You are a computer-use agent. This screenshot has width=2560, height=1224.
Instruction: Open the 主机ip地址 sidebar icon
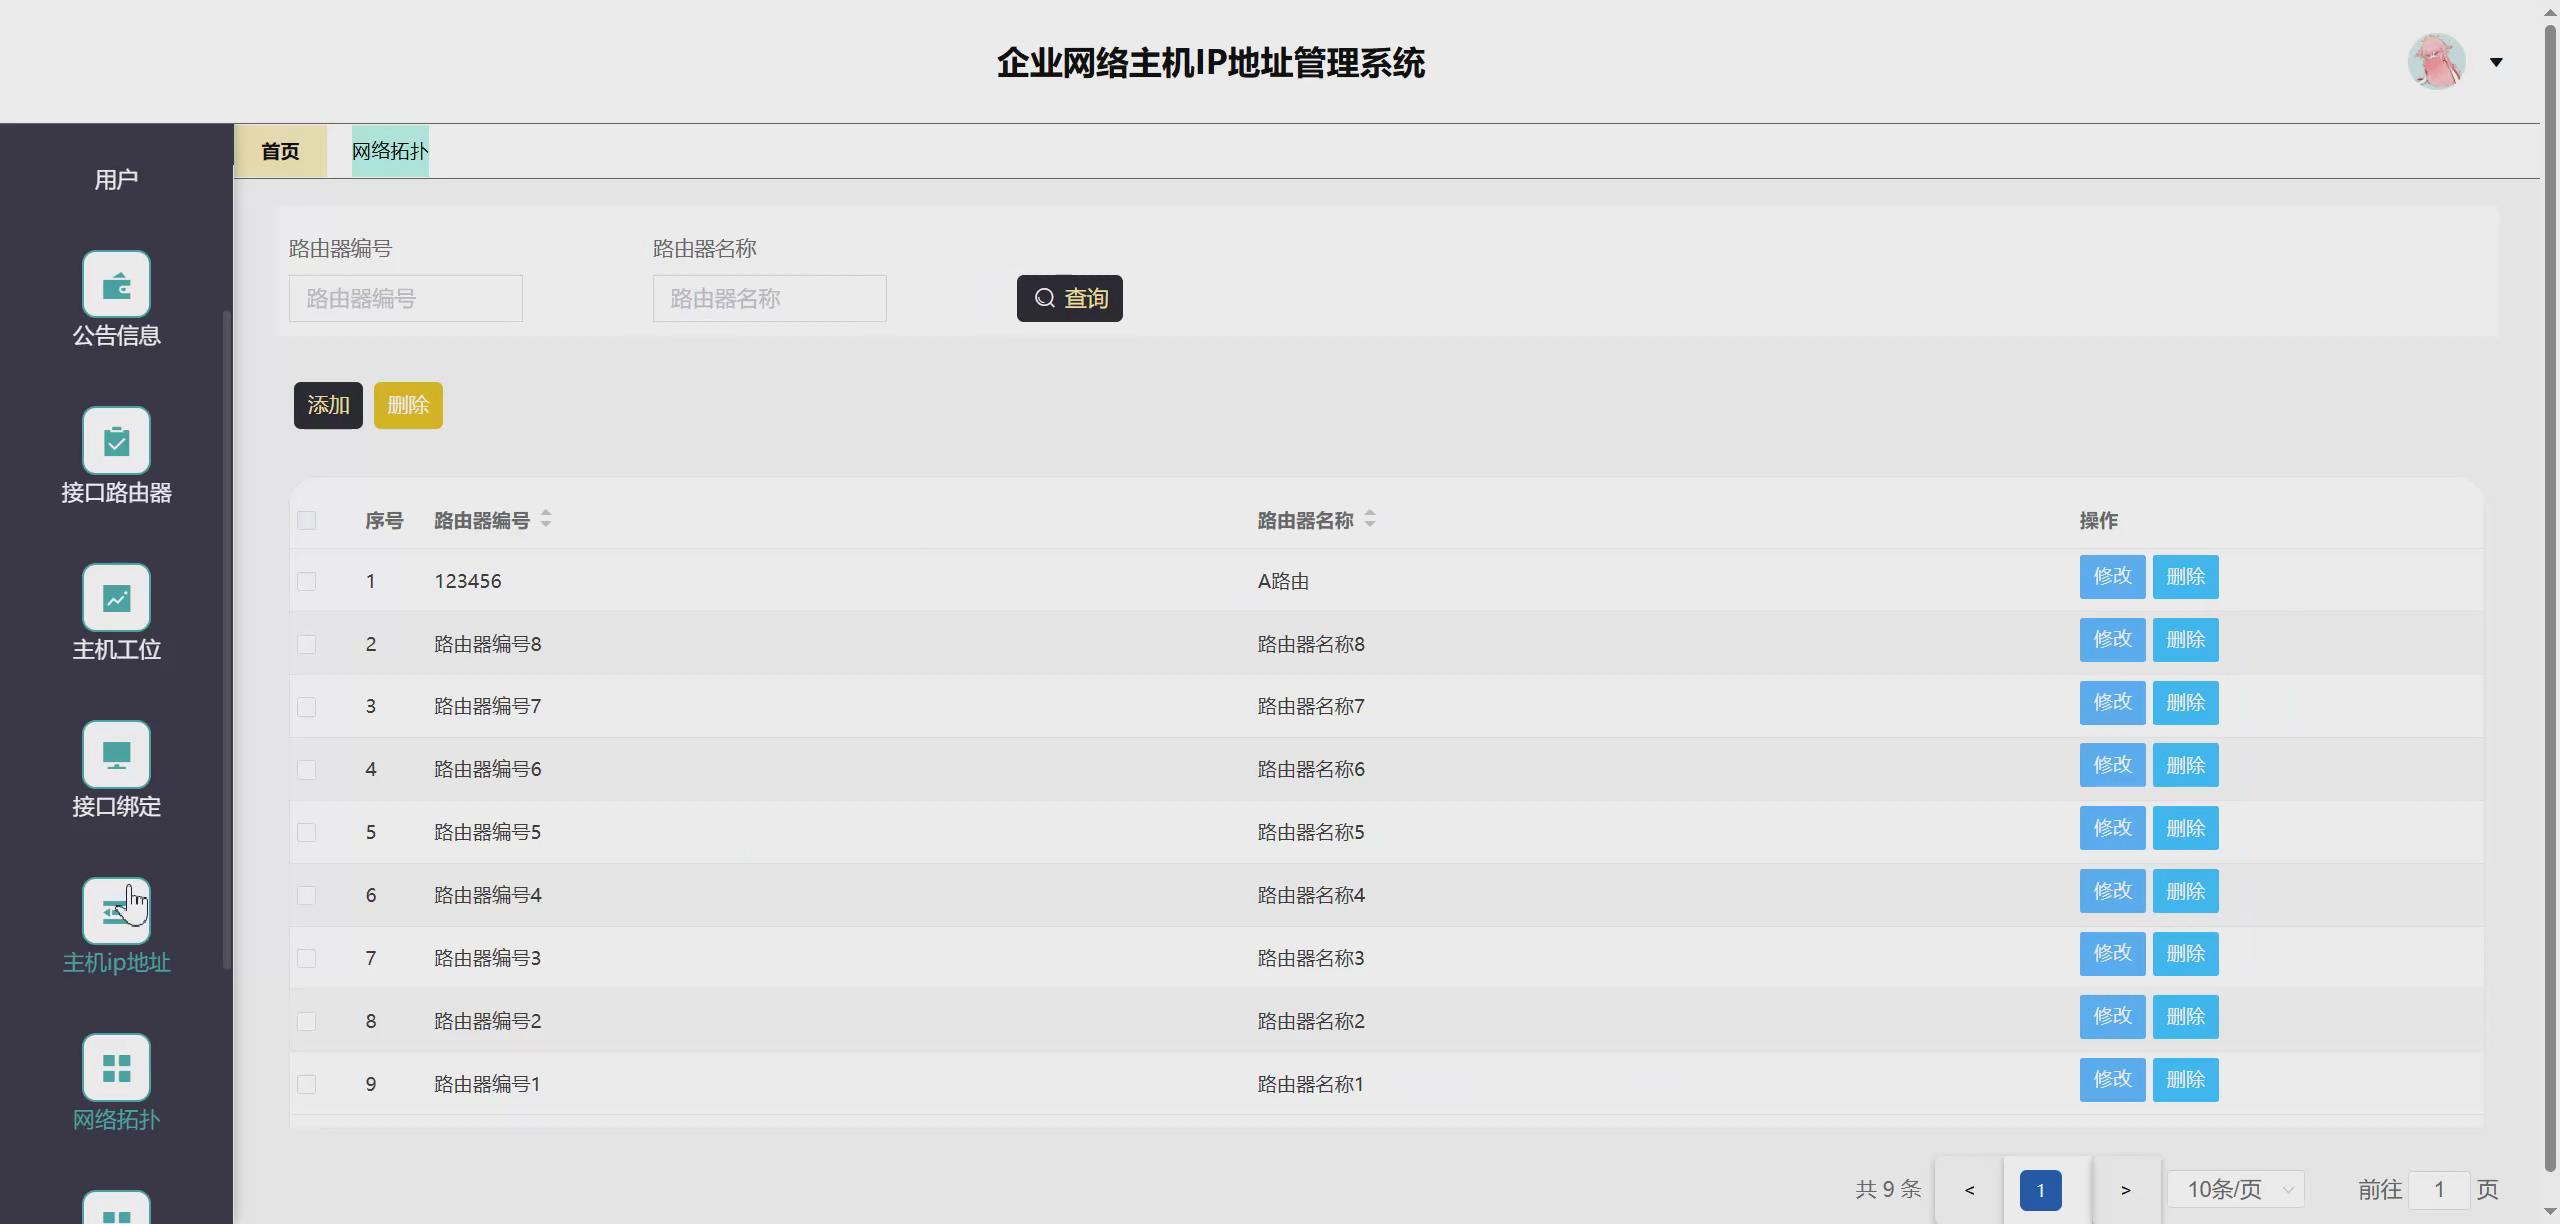(x=116, y=912)
